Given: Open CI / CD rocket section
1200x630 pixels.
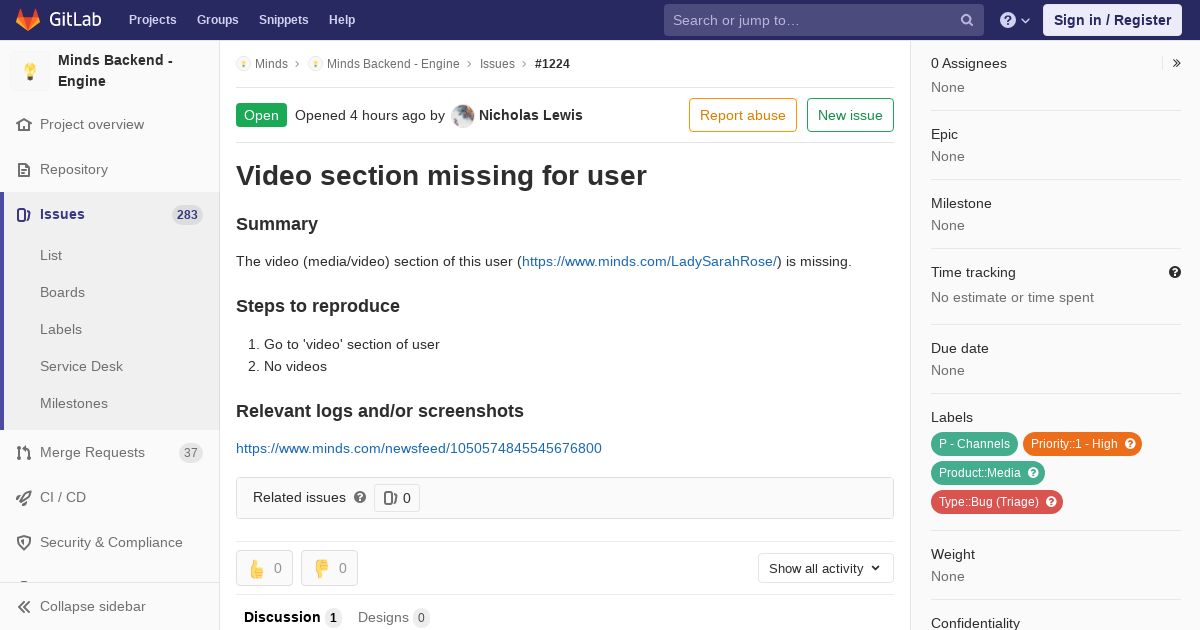Looking at the screenshot, I should coord(62,497).
